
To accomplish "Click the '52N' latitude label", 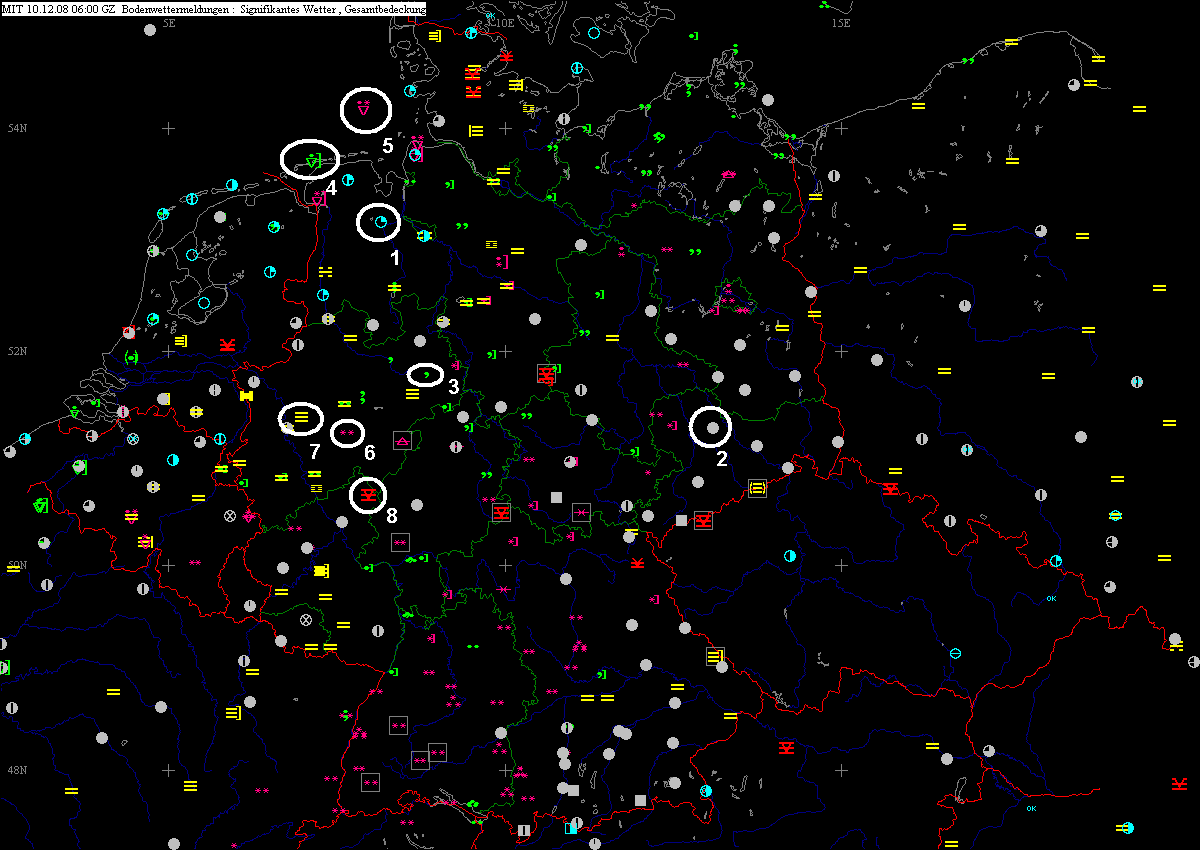I will (17, 351).
